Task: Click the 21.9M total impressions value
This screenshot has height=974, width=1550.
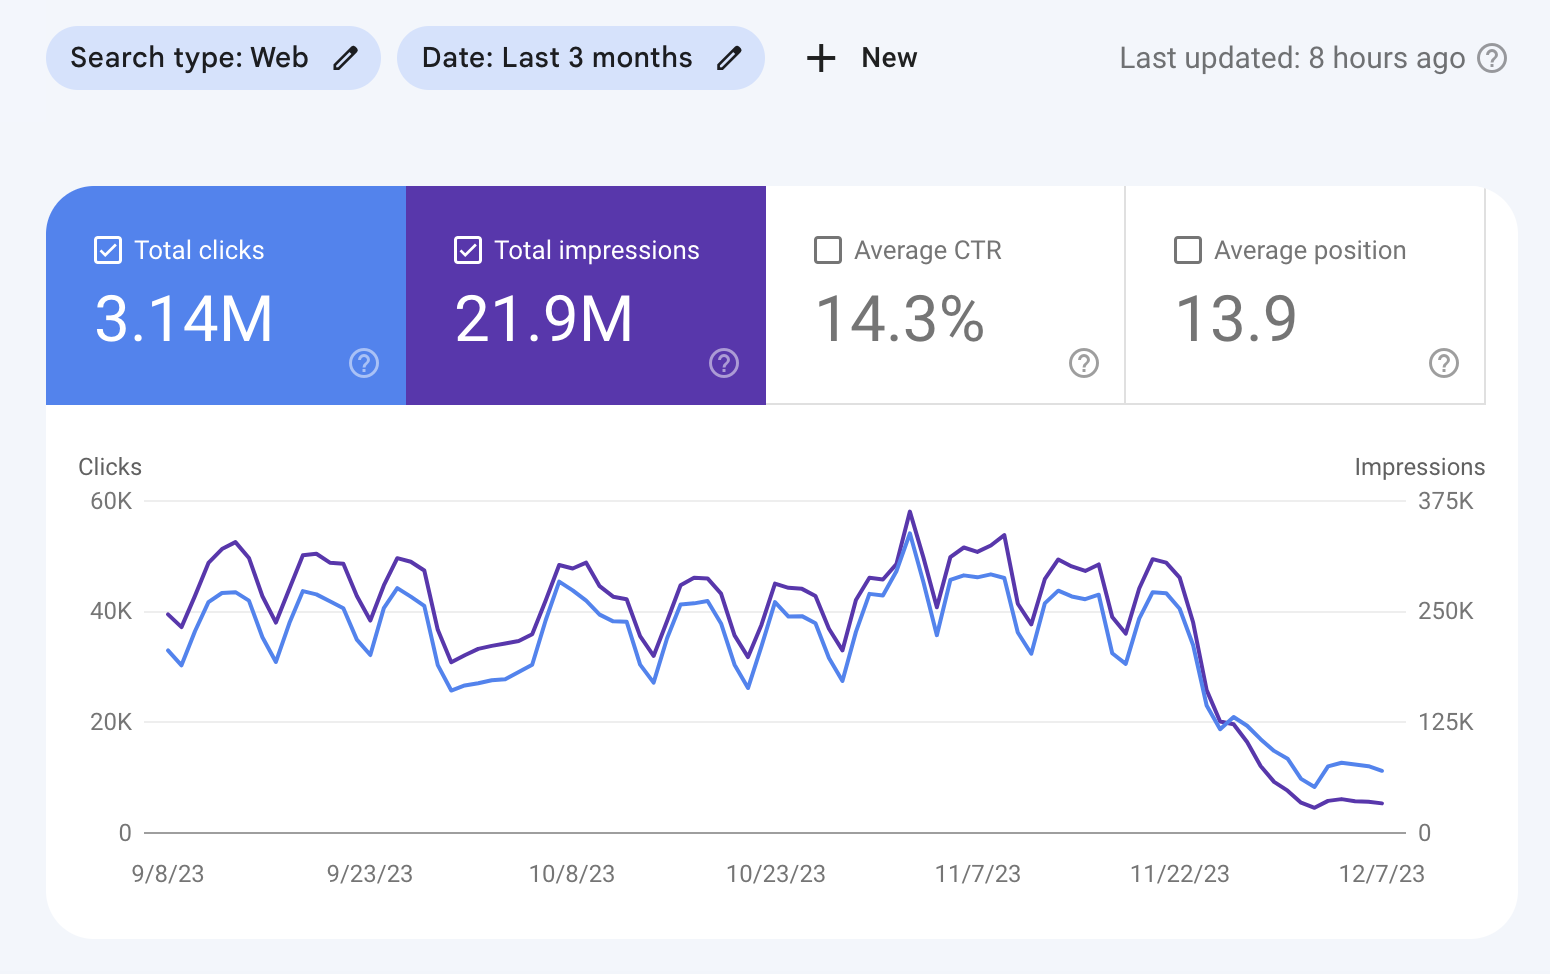Action: 544,320
